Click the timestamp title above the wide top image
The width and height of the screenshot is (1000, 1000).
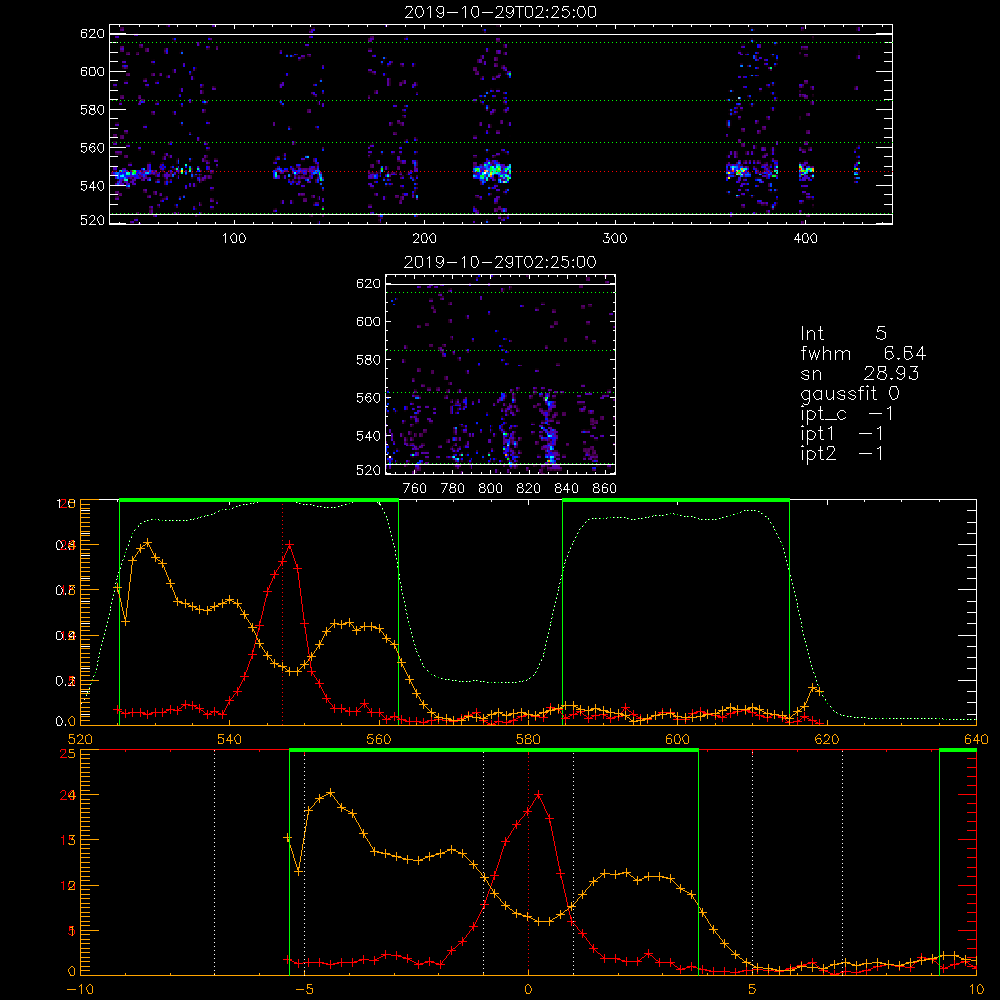click(501, 12)
